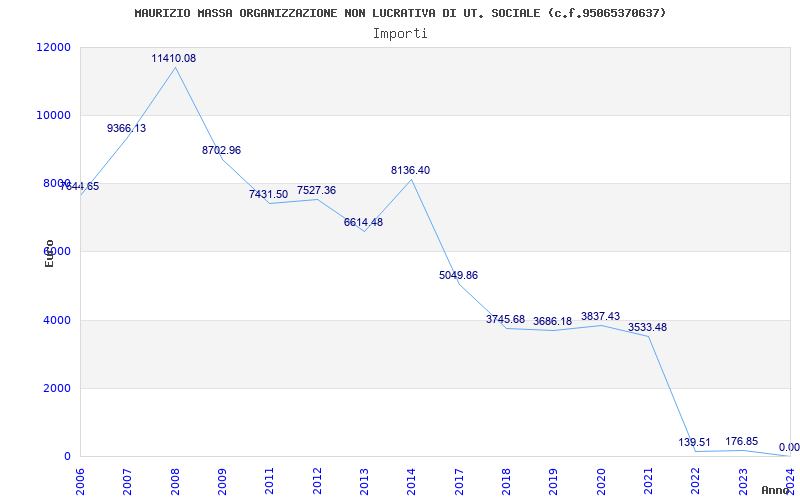Click the "Anno" x-axis title
This screenshot has width=800, height=500.
(x=775, y=490)
